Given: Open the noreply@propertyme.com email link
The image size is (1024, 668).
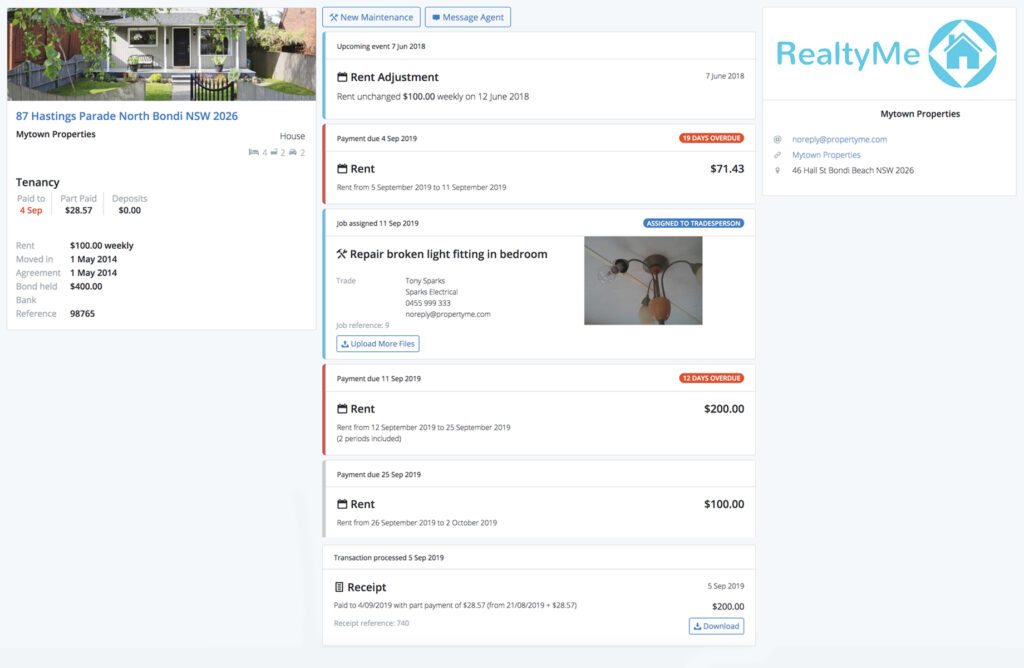Looking at the screenshot, I should (839, 139).
